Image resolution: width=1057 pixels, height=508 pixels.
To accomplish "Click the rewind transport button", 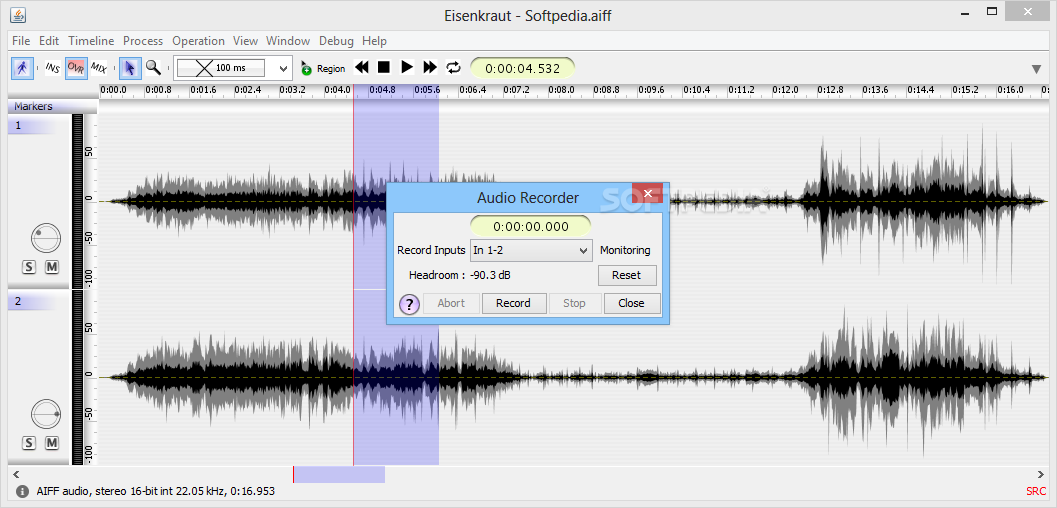I will pos(362,67).
